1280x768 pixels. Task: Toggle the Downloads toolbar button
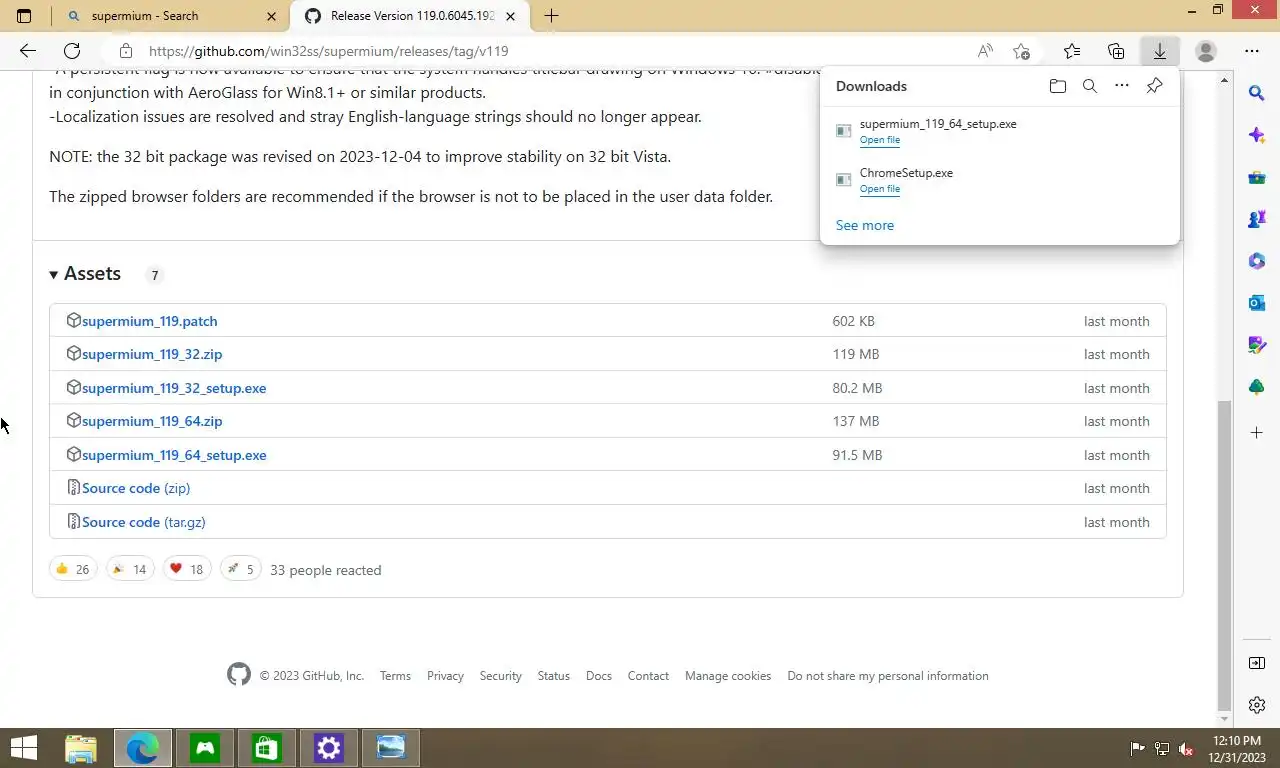[x=1160, y=51]
